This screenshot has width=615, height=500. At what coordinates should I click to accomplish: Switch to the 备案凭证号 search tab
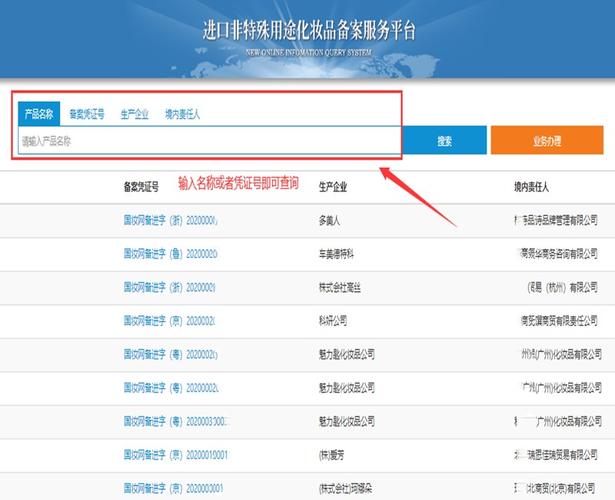coord(87,114)
